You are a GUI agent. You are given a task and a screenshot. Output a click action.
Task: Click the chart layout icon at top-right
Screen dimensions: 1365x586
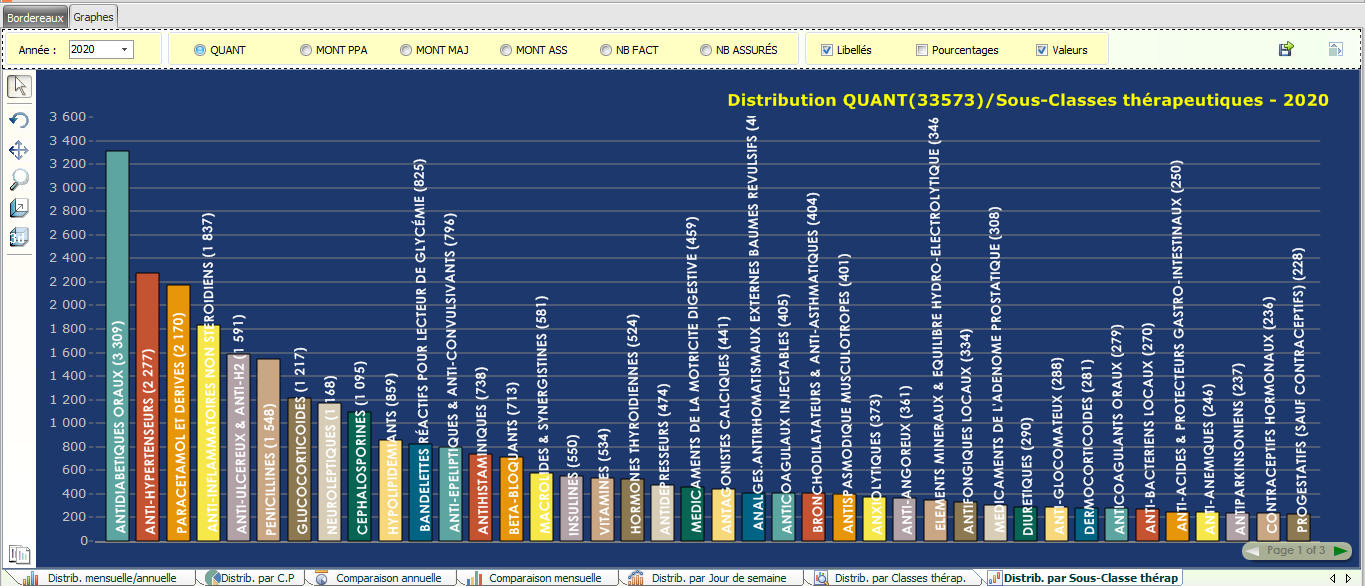click(1335, 49)
